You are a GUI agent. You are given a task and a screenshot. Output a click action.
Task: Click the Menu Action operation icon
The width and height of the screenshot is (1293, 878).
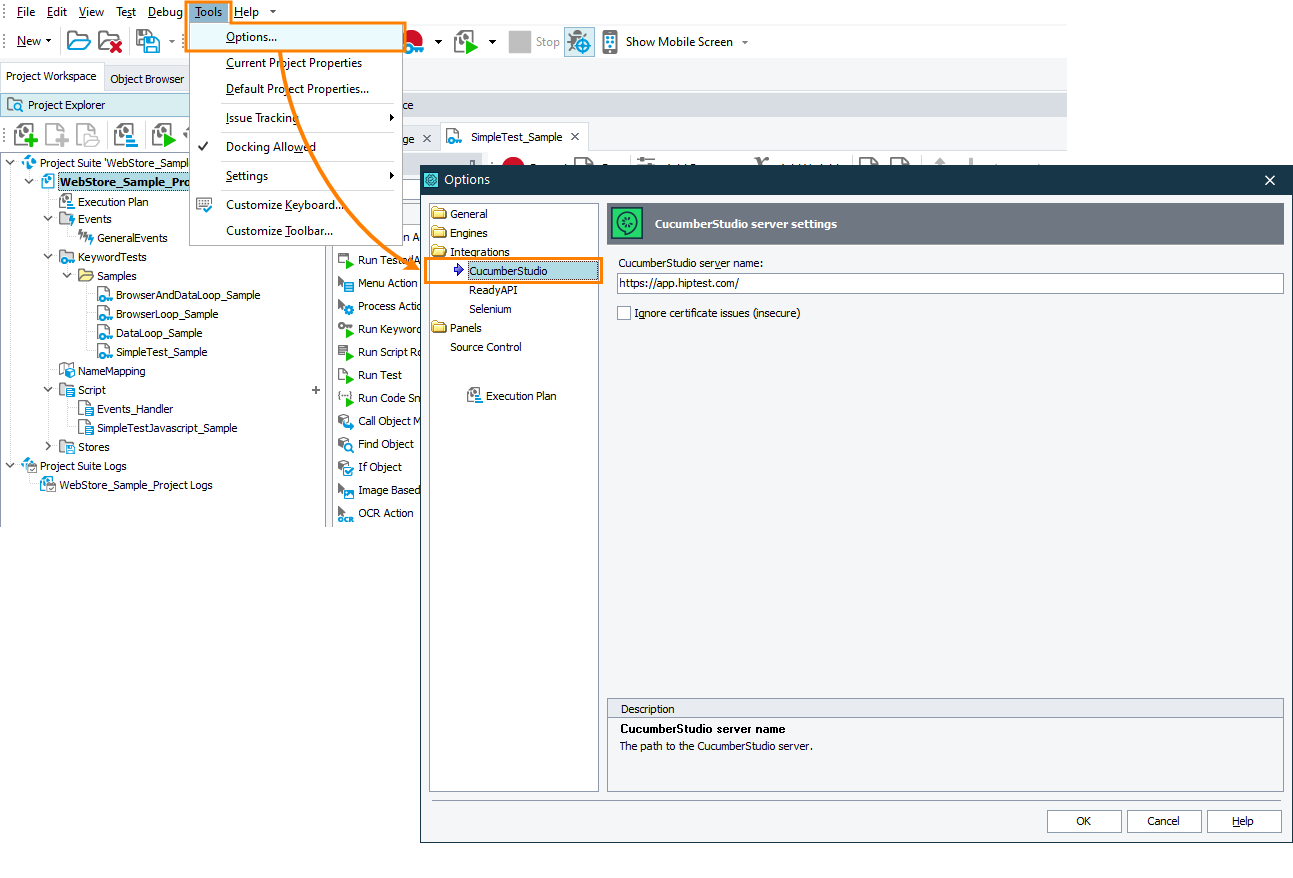345,284
